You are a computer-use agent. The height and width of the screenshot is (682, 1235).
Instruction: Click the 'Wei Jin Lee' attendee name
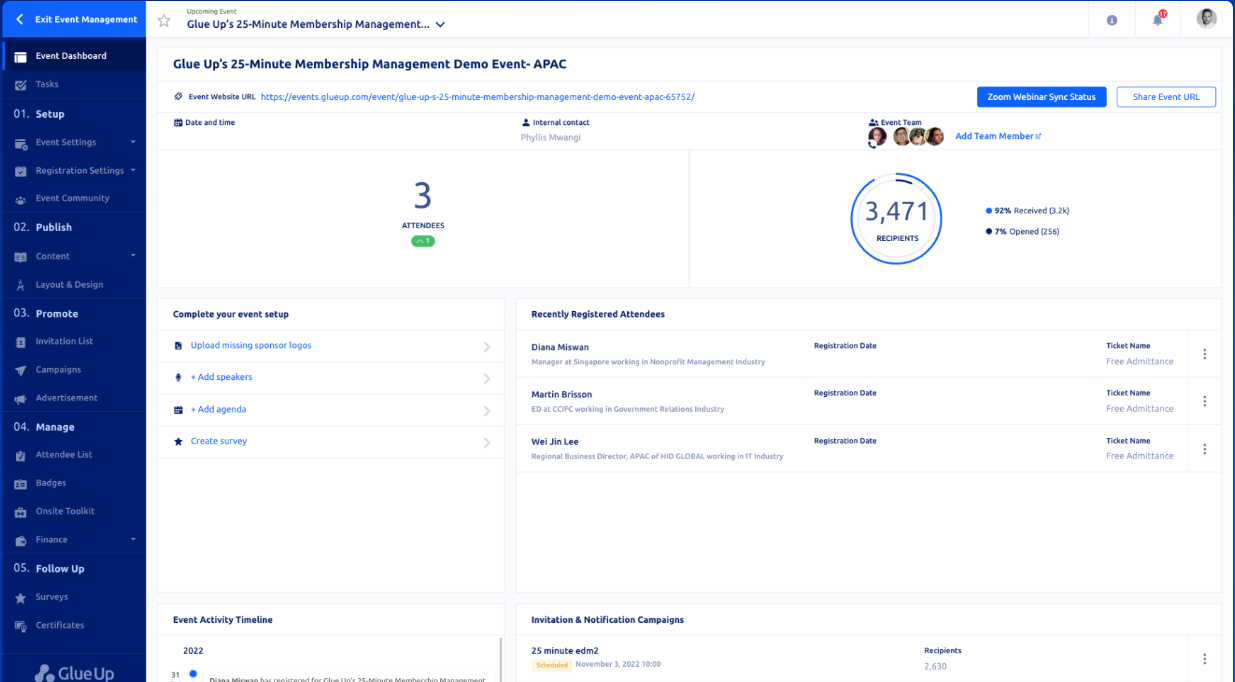point(555,441)
